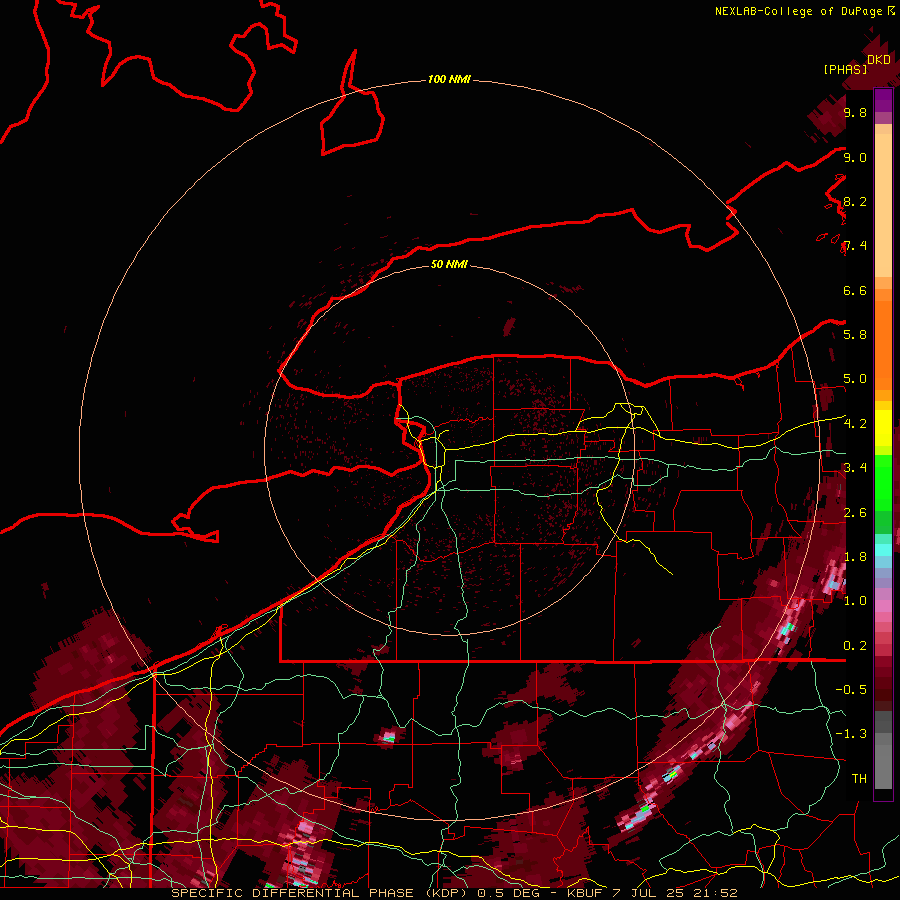Click the -1.3 value on the color scale
Screen dimensions: 900x900
[851, 734]
